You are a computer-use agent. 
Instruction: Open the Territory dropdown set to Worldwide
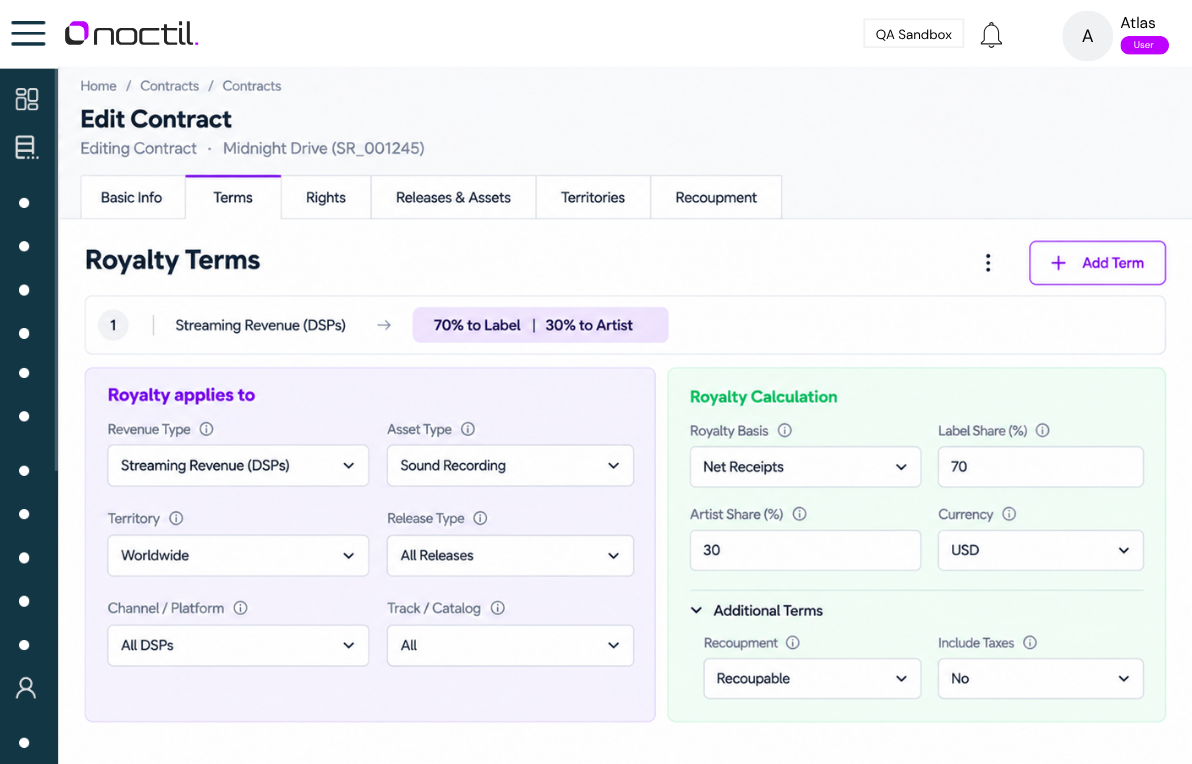click(x=238, y=556)
